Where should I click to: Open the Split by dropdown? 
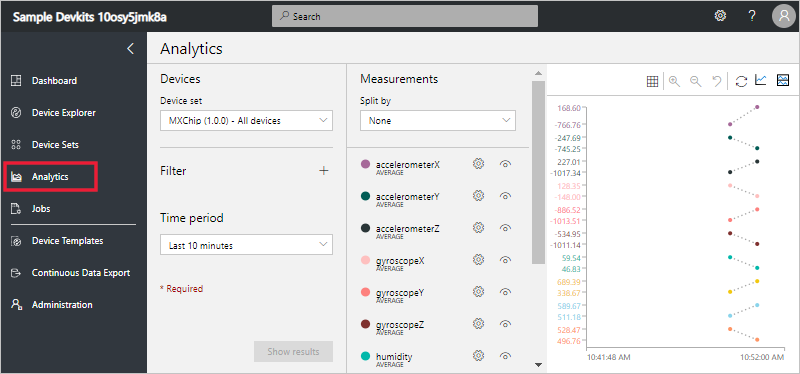[x=438, y=120]
